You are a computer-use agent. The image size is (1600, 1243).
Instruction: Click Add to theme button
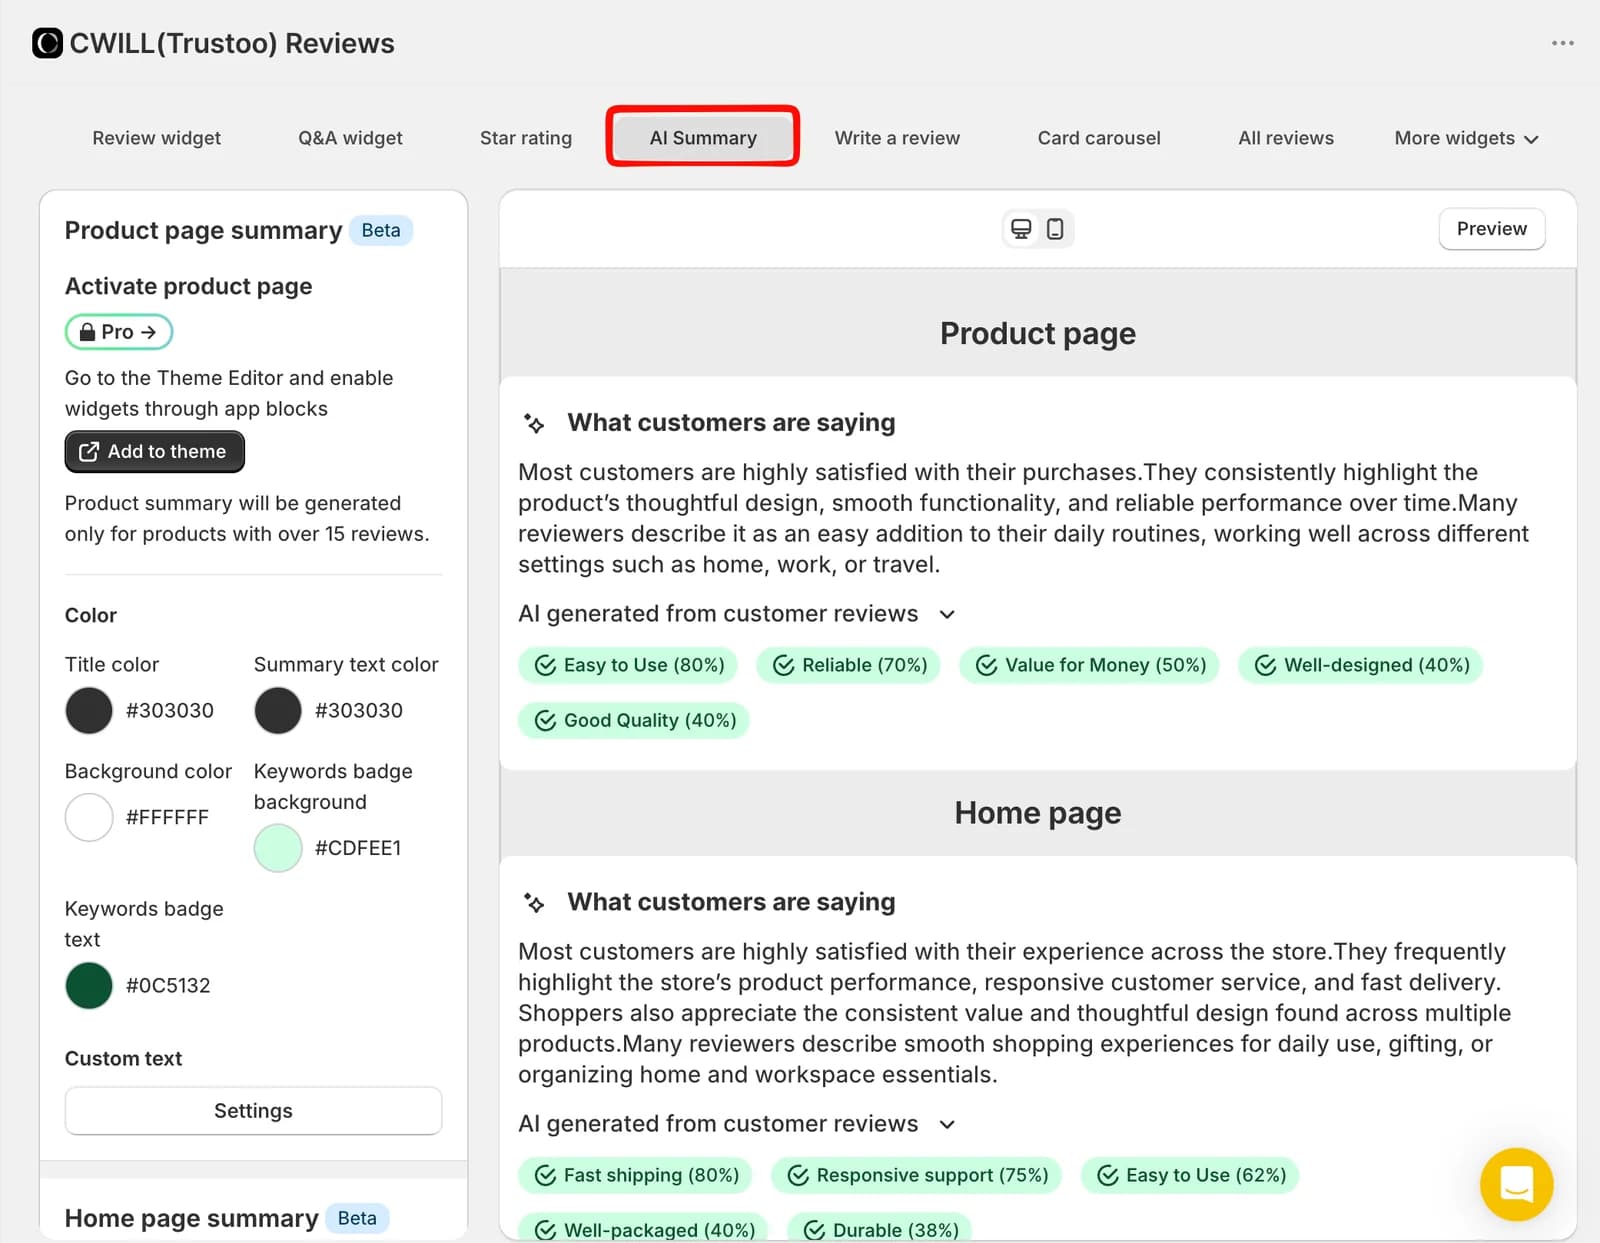(x=154, y=452)
